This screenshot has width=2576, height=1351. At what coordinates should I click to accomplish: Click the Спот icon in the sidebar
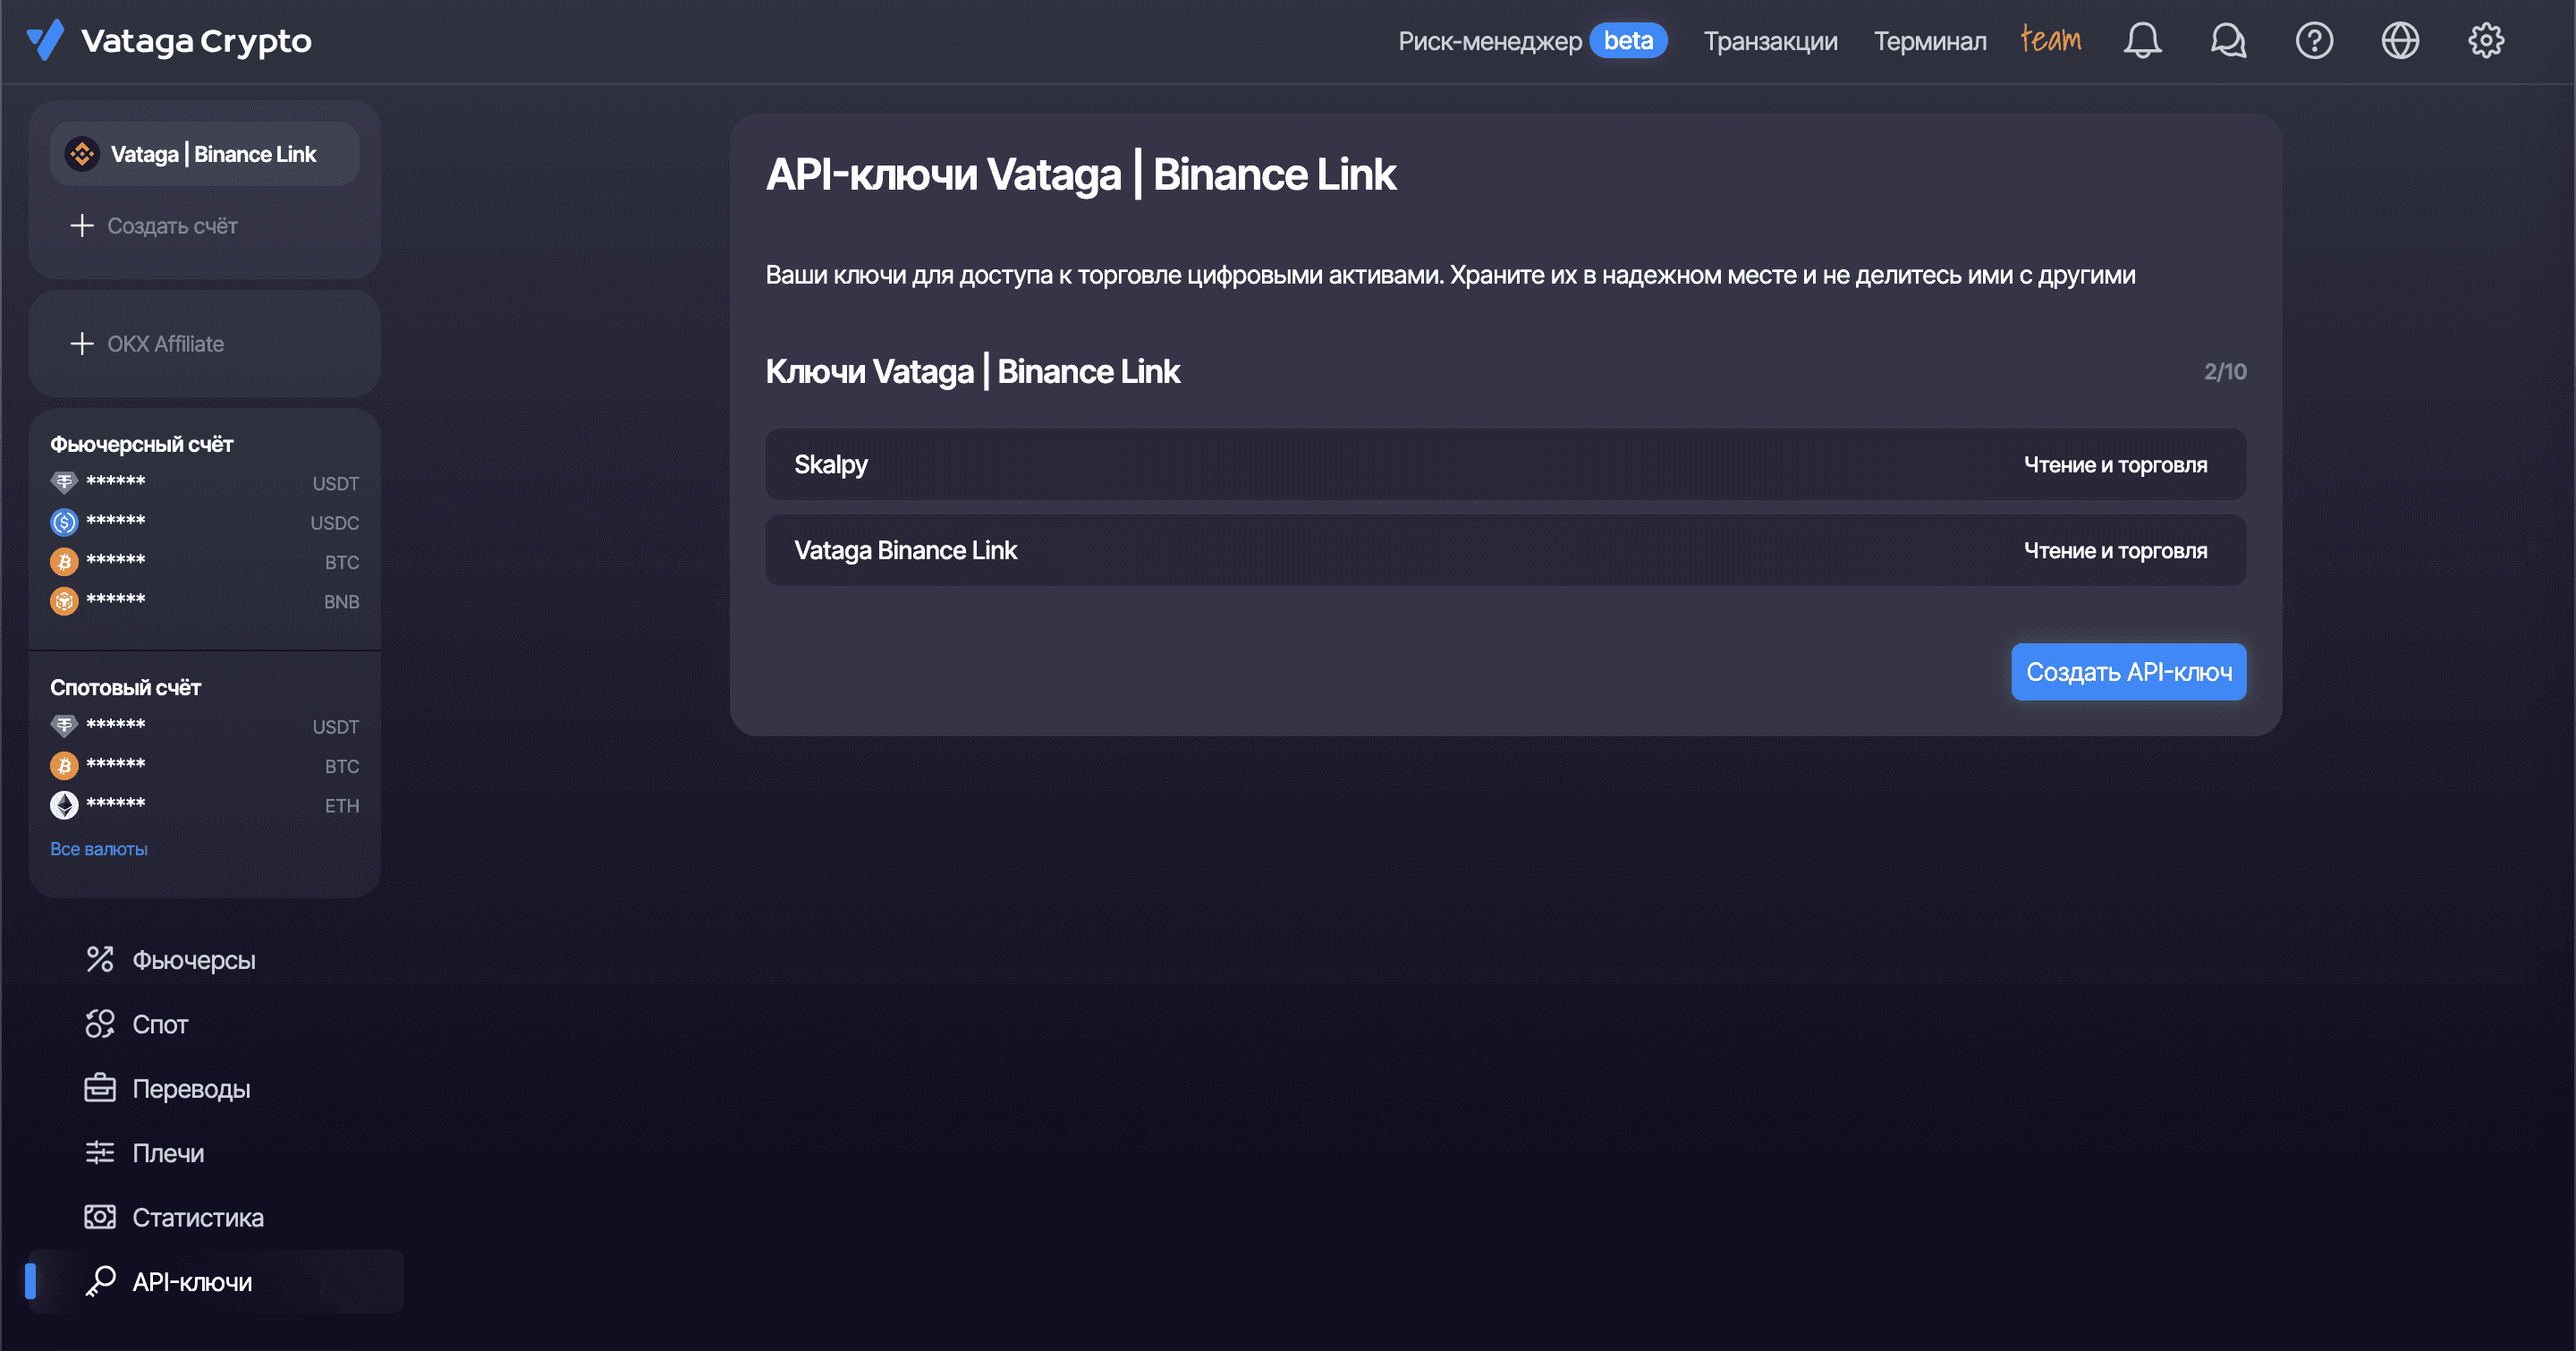coord(100,1023)
